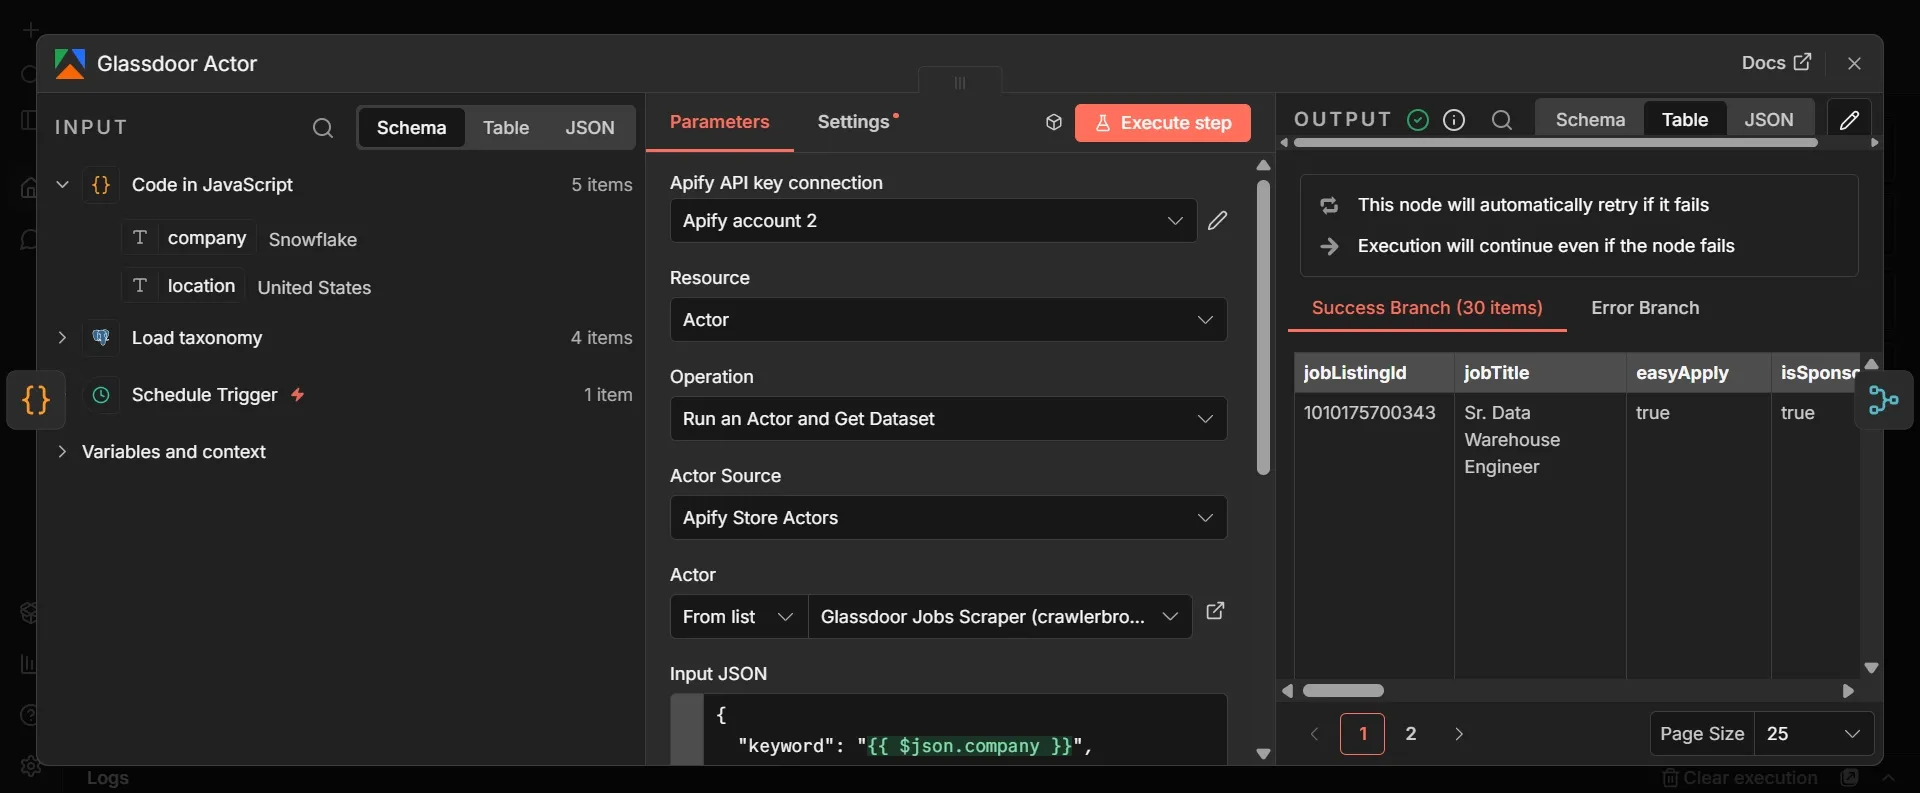Click the Snowflake company value
The image size is (1920, 793).
313,240
